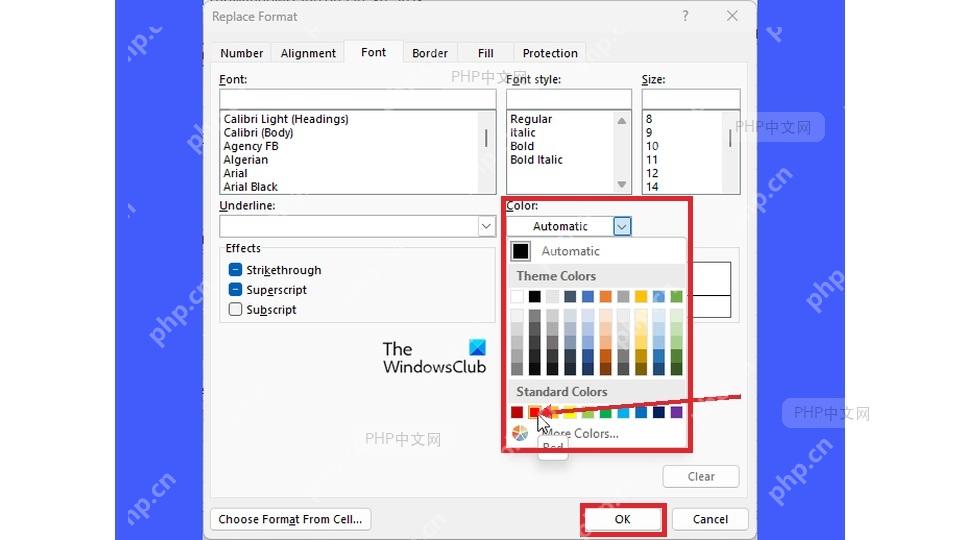960x540 pixels.
Task: Pick white theme color swatch
Action: (517, 296)
